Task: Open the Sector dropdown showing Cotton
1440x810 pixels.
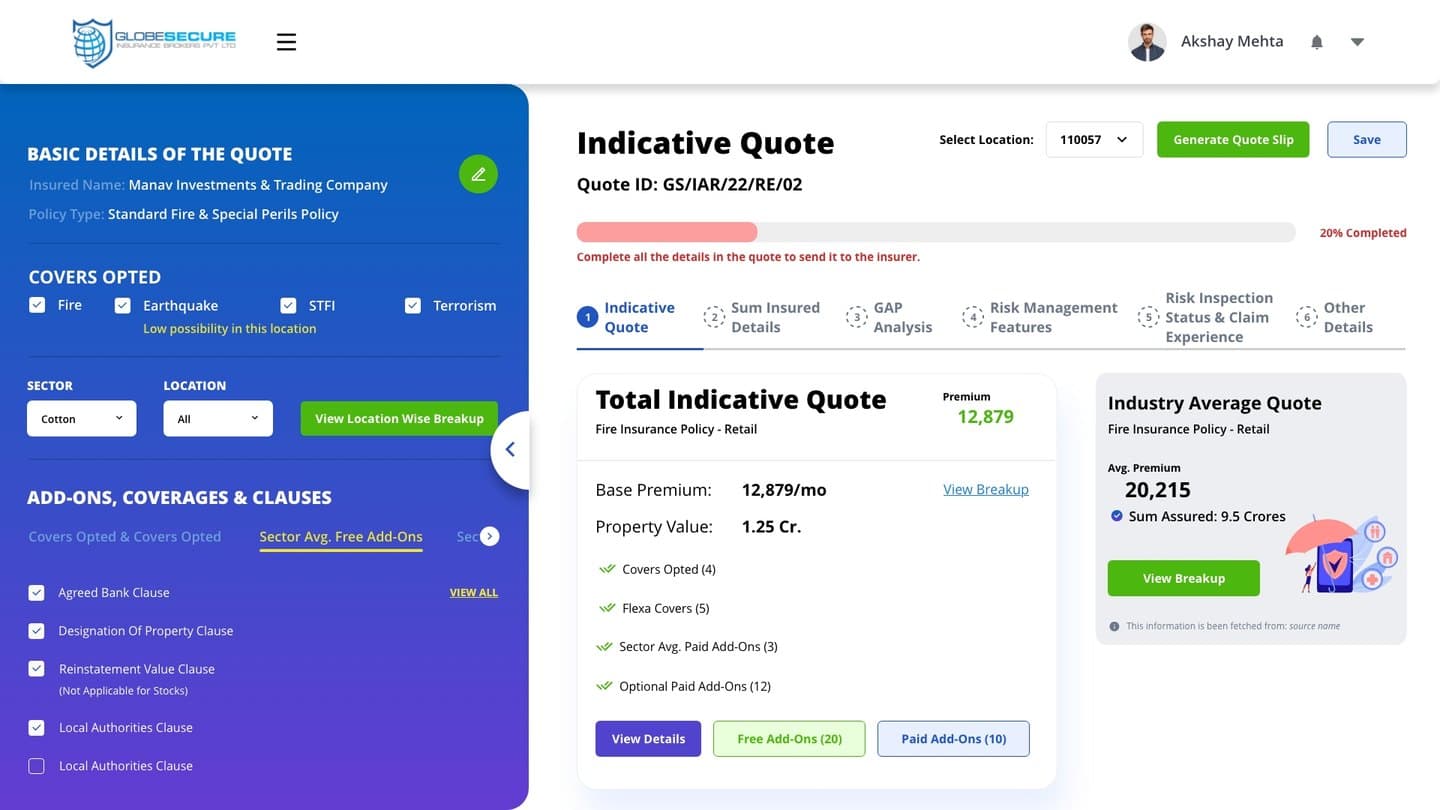Action: click(82, 419)
